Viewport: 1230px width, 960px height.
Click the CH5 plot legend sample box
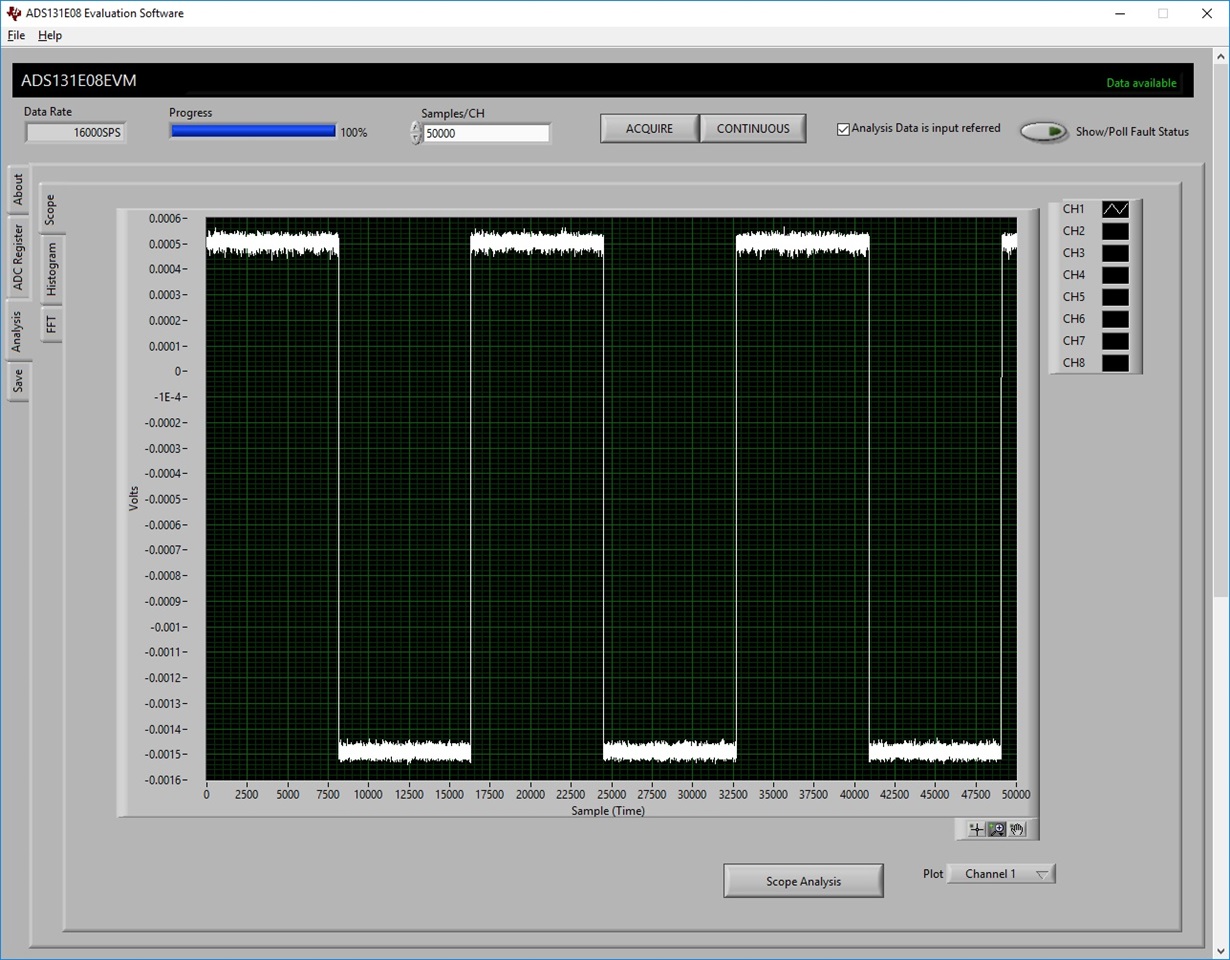point(1115,297)
